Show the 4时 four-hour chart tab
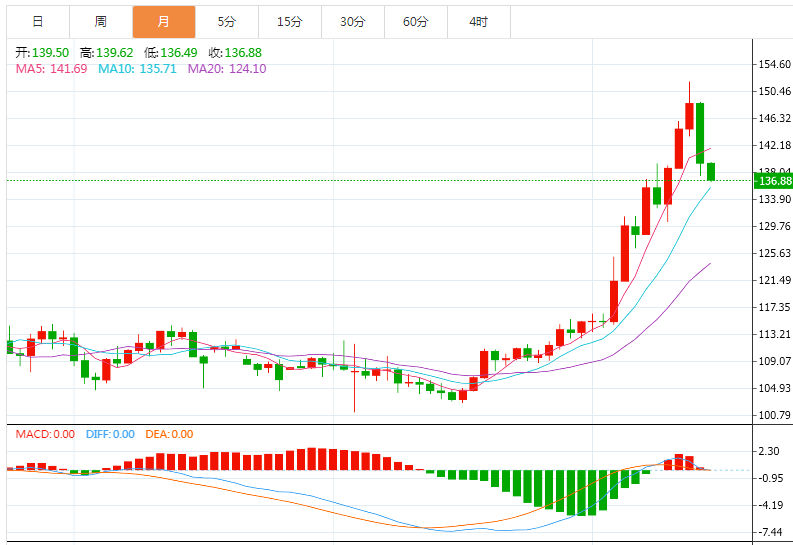This screenshot has width=793, height=545. pyautogui.click(x=478, y=21)
